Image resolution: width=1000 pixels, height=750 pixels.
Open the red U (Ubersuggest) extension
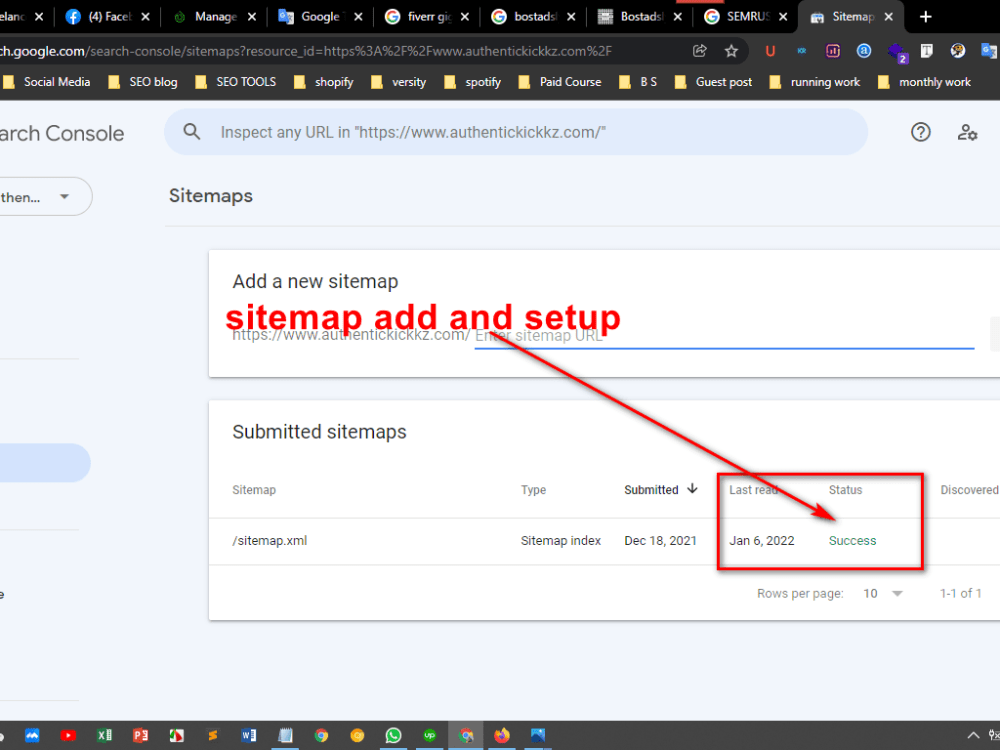click(x=770, y=51)
